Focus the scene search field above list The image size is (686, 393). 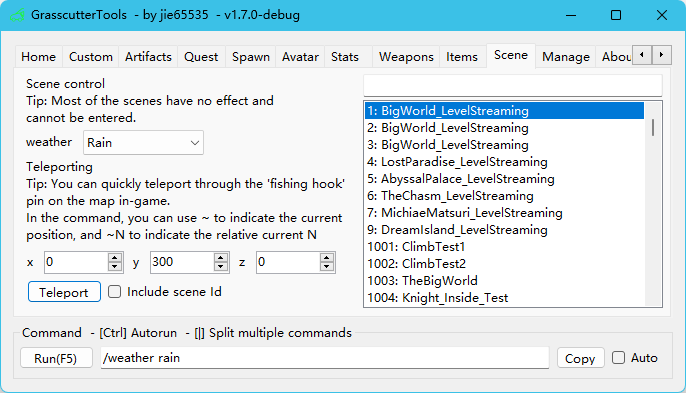click(x=513, y=85)
